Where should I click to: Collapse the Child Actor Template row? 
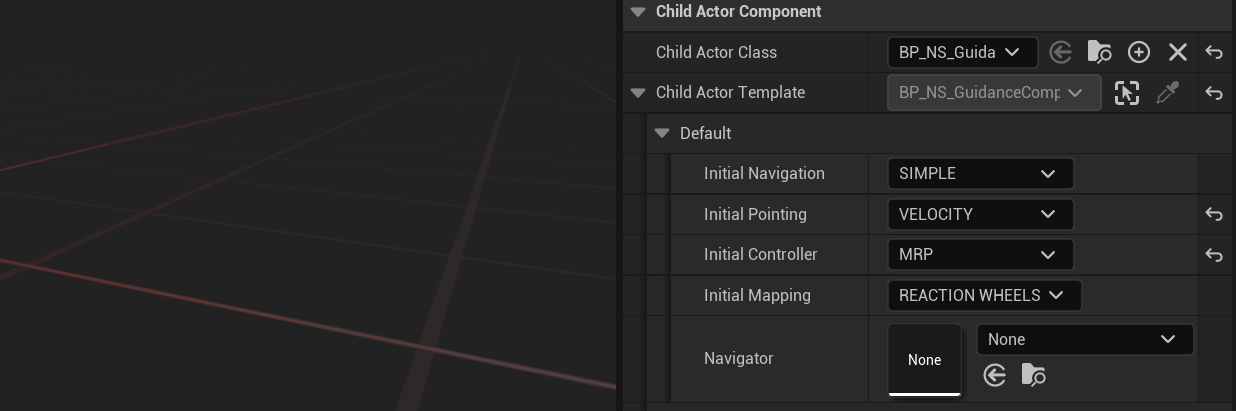[x=638, y=93]
